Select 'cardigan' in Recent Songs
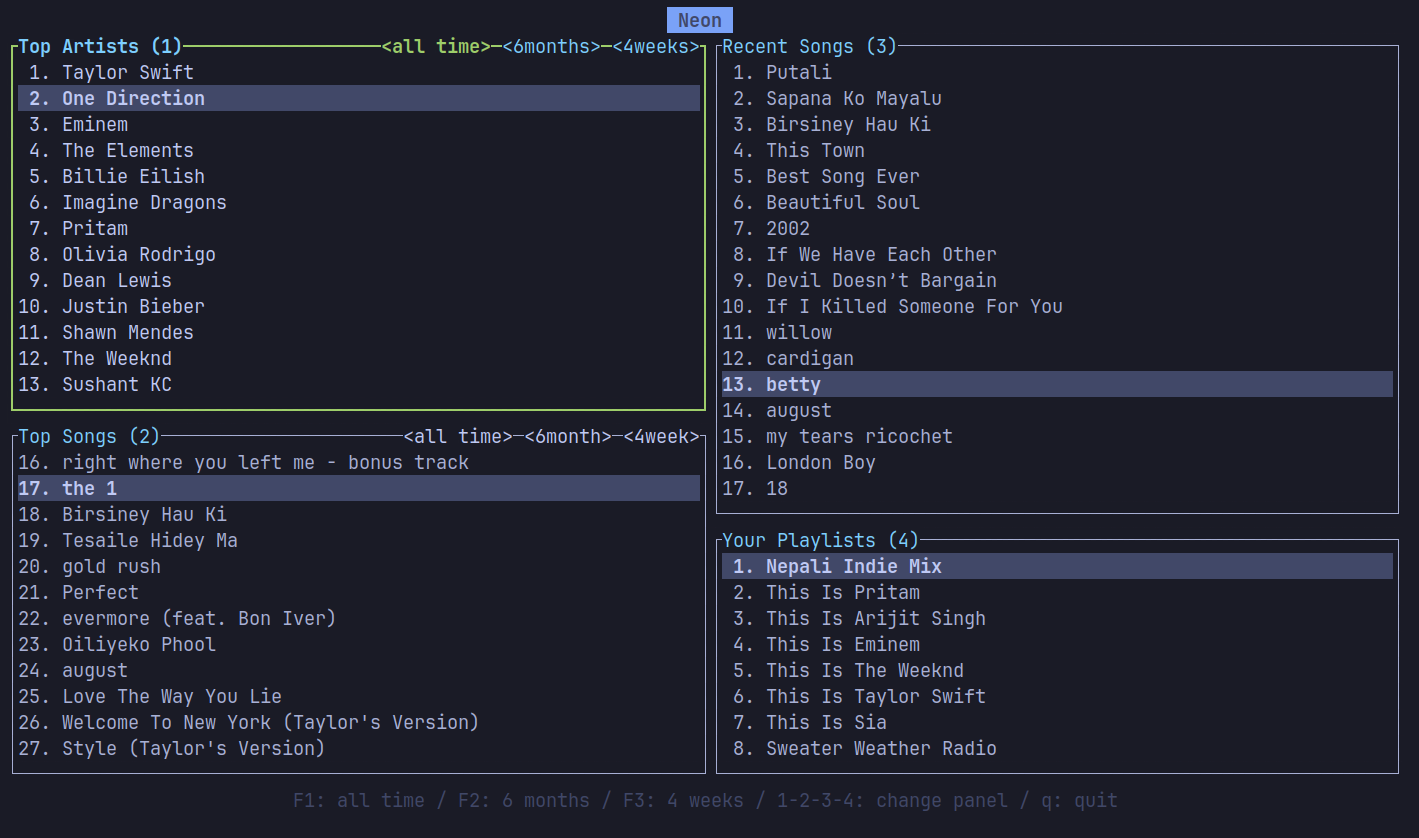The width and height of the screenshot is (1419, 838). (809, 359)
